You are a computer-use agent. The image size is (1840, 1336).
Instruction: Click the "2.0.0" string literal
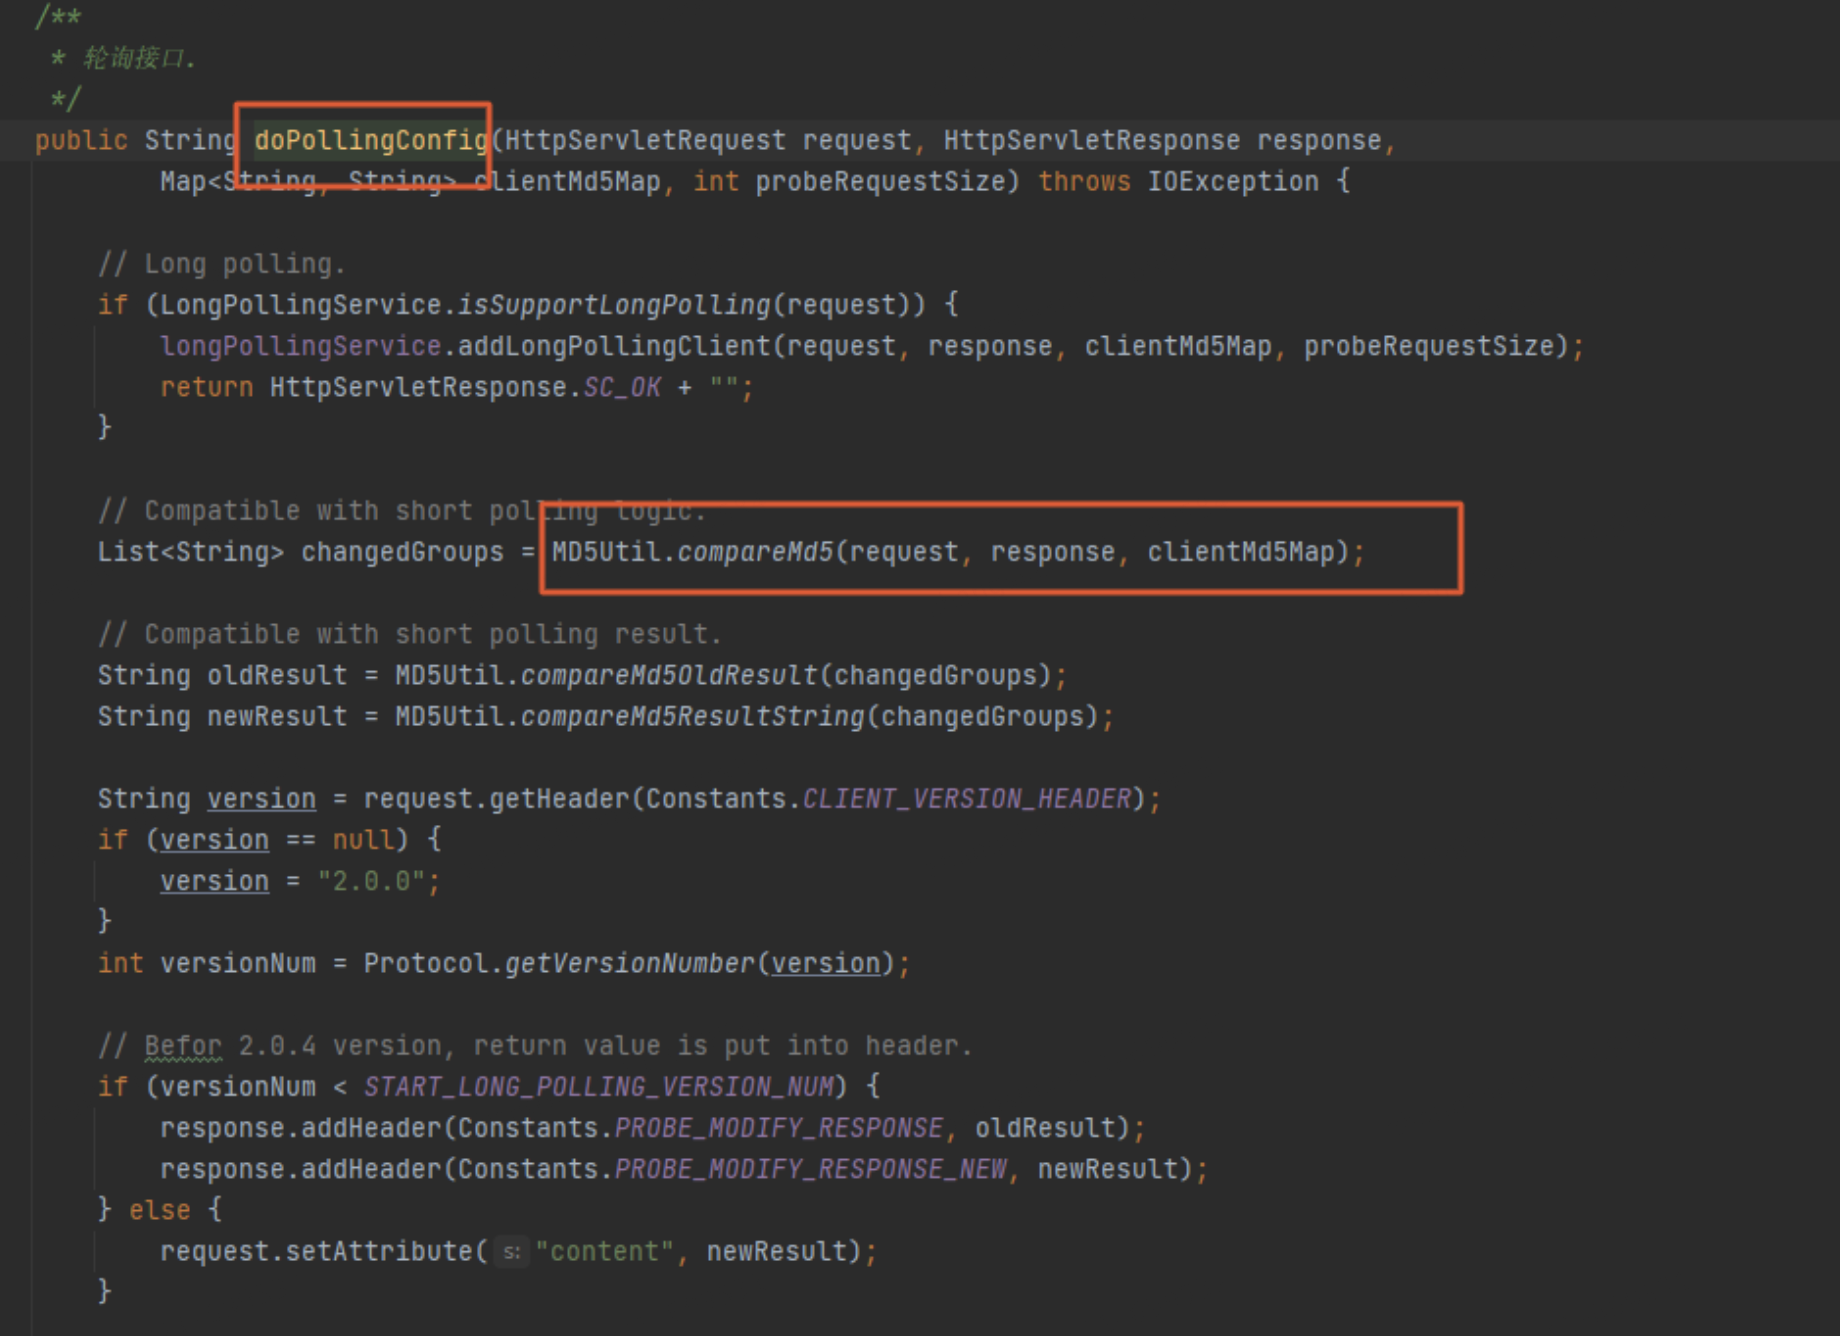click(x=371, y=881)
